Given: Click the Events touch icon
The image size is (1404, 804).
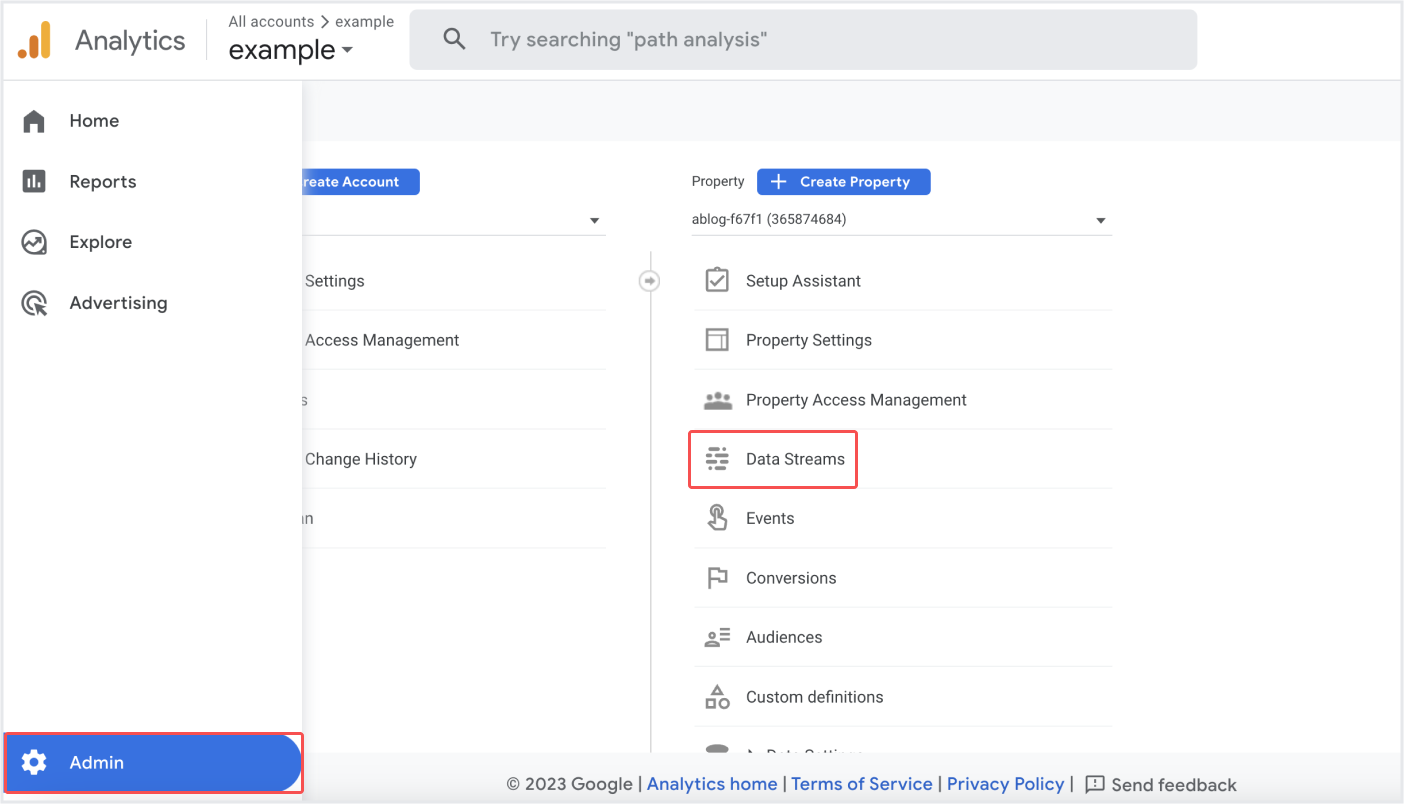Looking at the screenshot, I should tap(717, 518).
